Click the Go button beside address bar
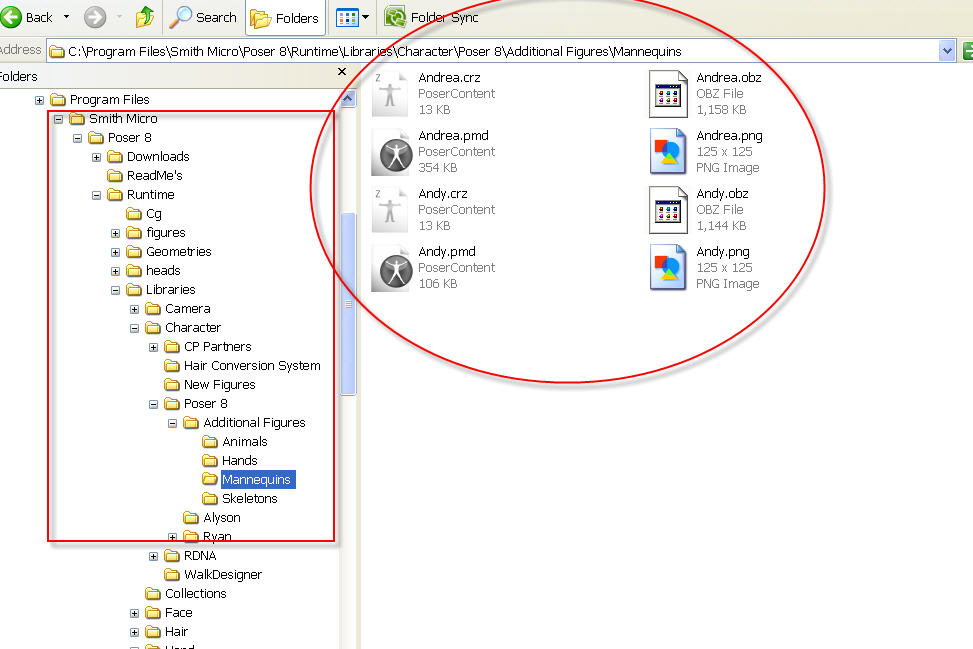Viewport: 973px width, 649px height. coord(967,51)
